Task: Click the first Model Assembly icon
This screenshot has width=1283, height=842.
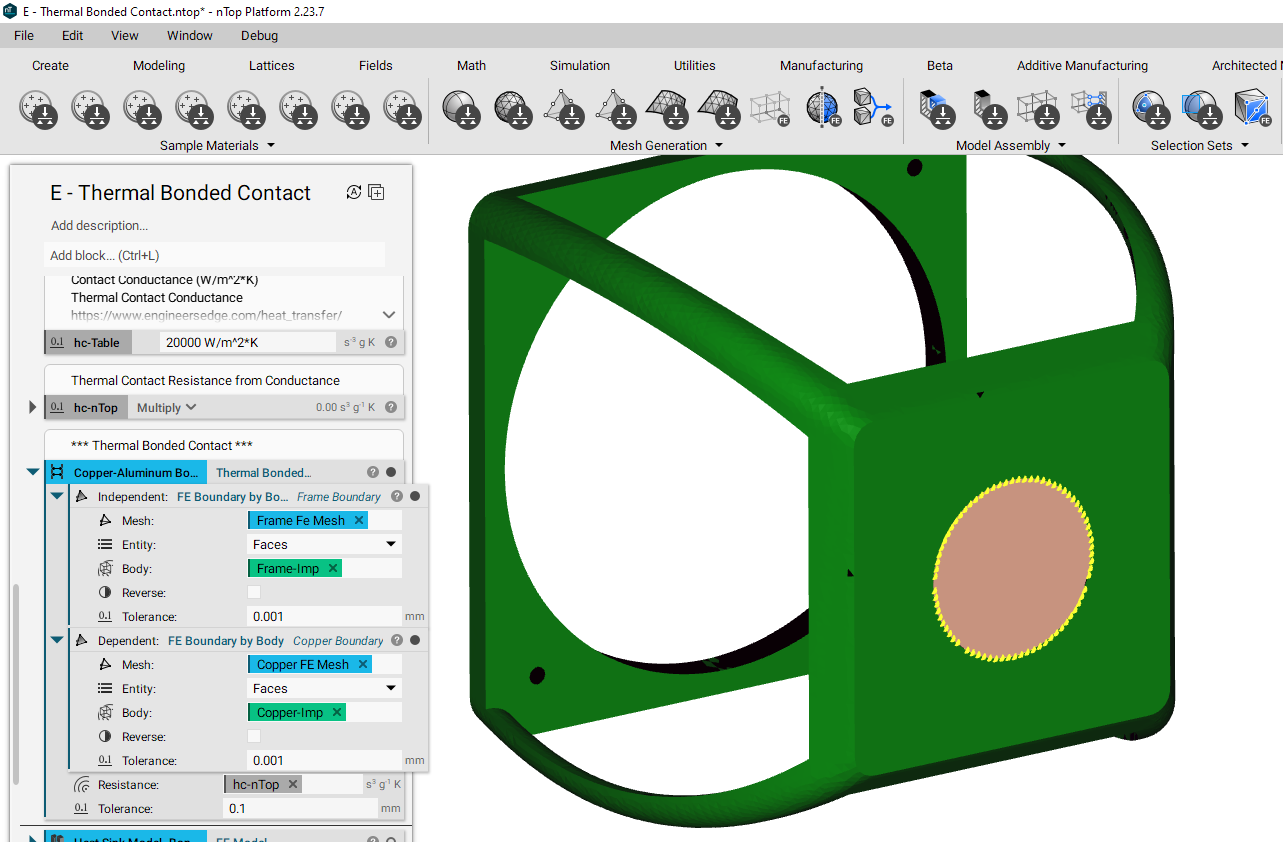Action: pos(938,107)
